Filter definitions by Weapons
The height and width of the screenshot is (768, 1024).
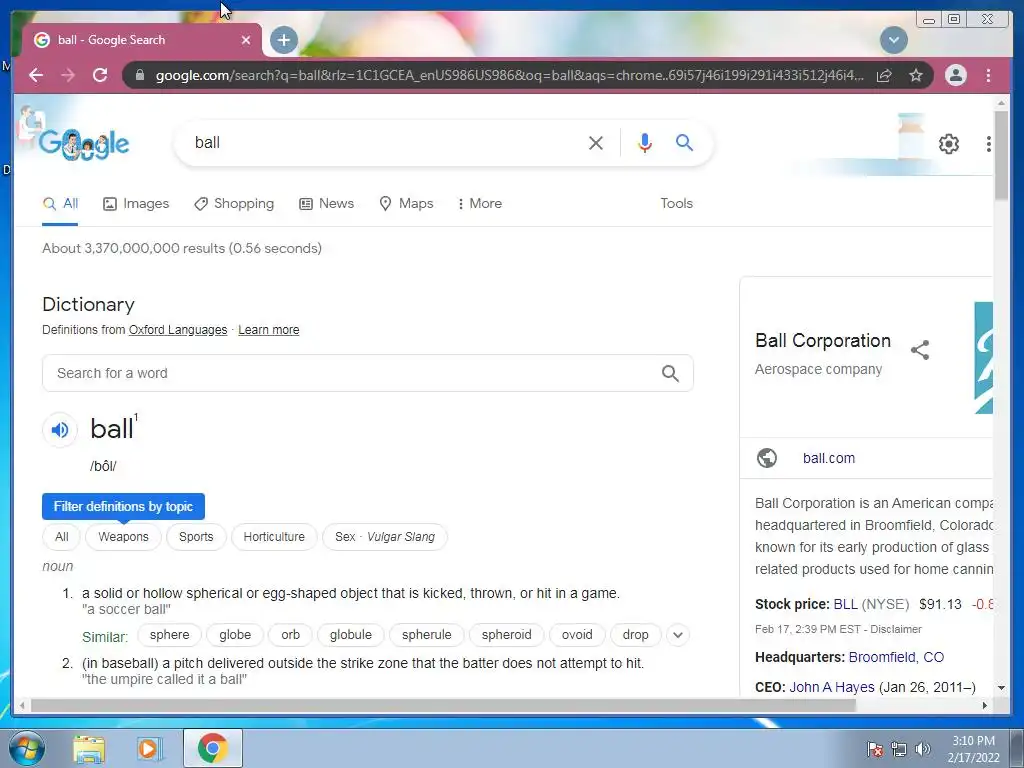tap(123, 537)
